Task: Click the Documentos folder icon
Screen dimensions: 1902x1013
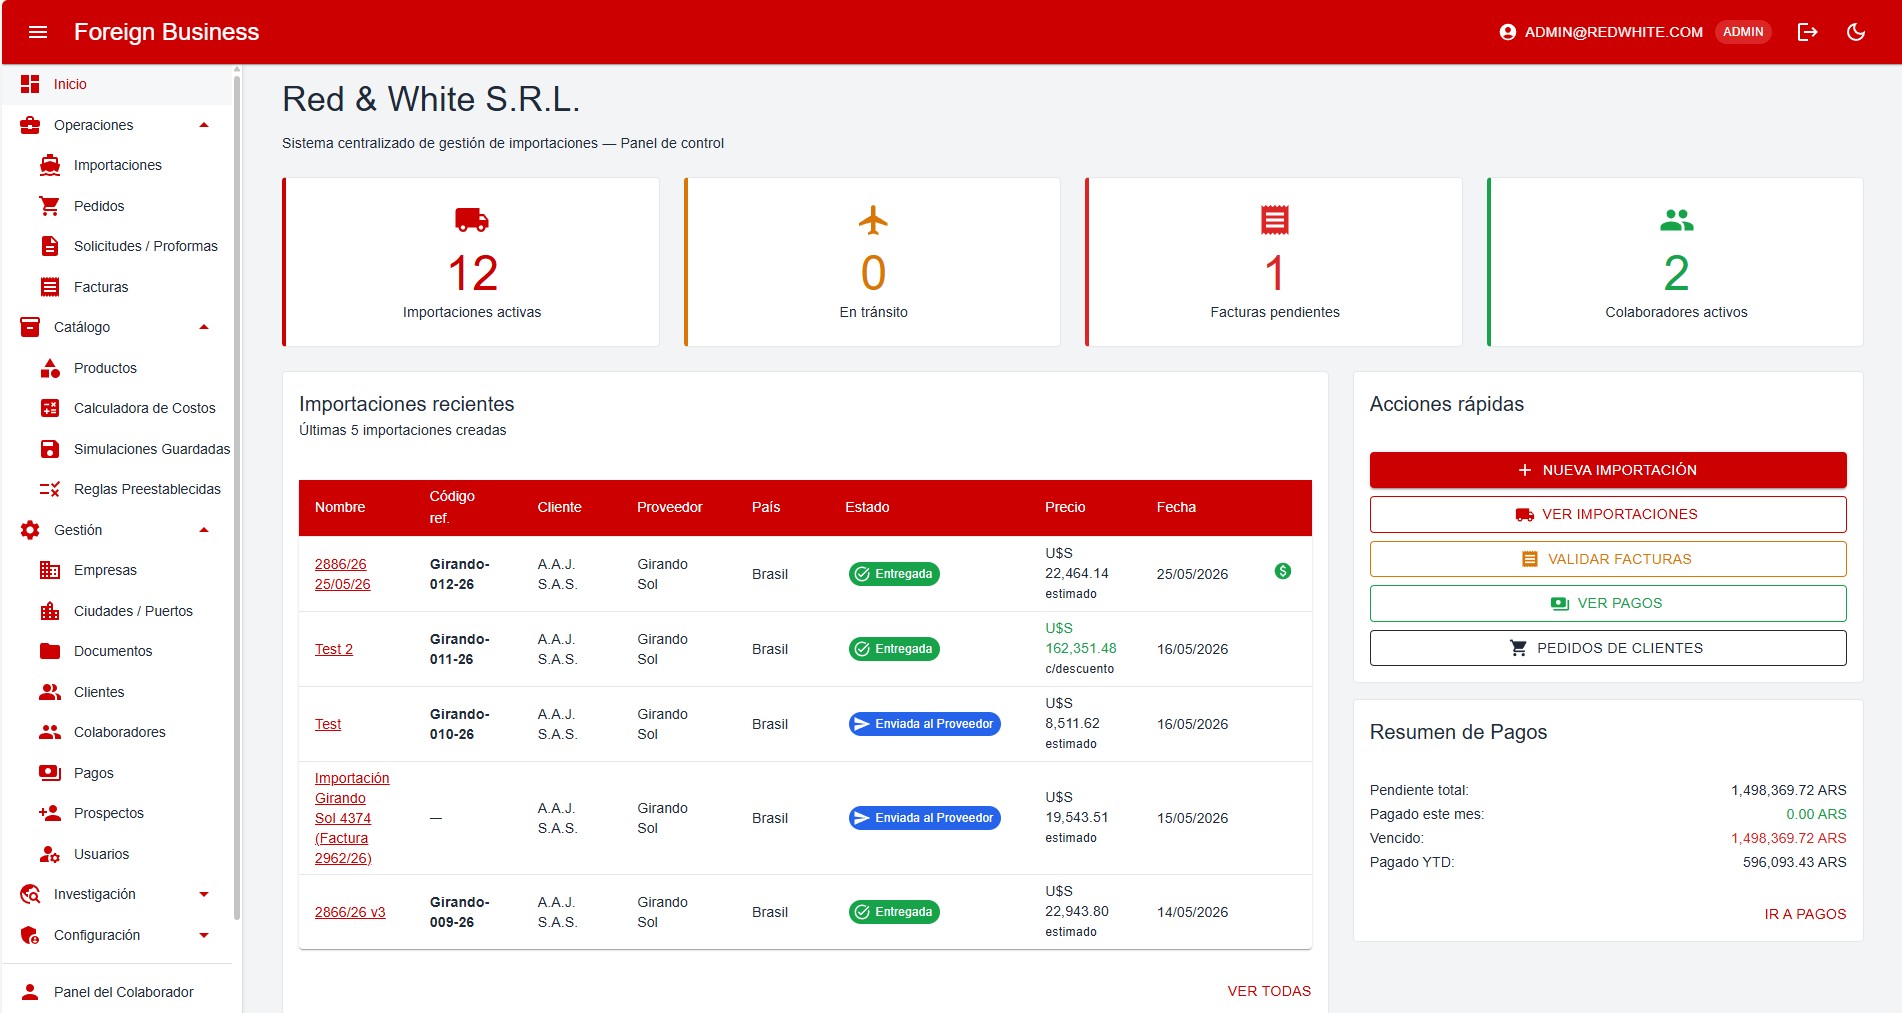Action: [50, 651]
